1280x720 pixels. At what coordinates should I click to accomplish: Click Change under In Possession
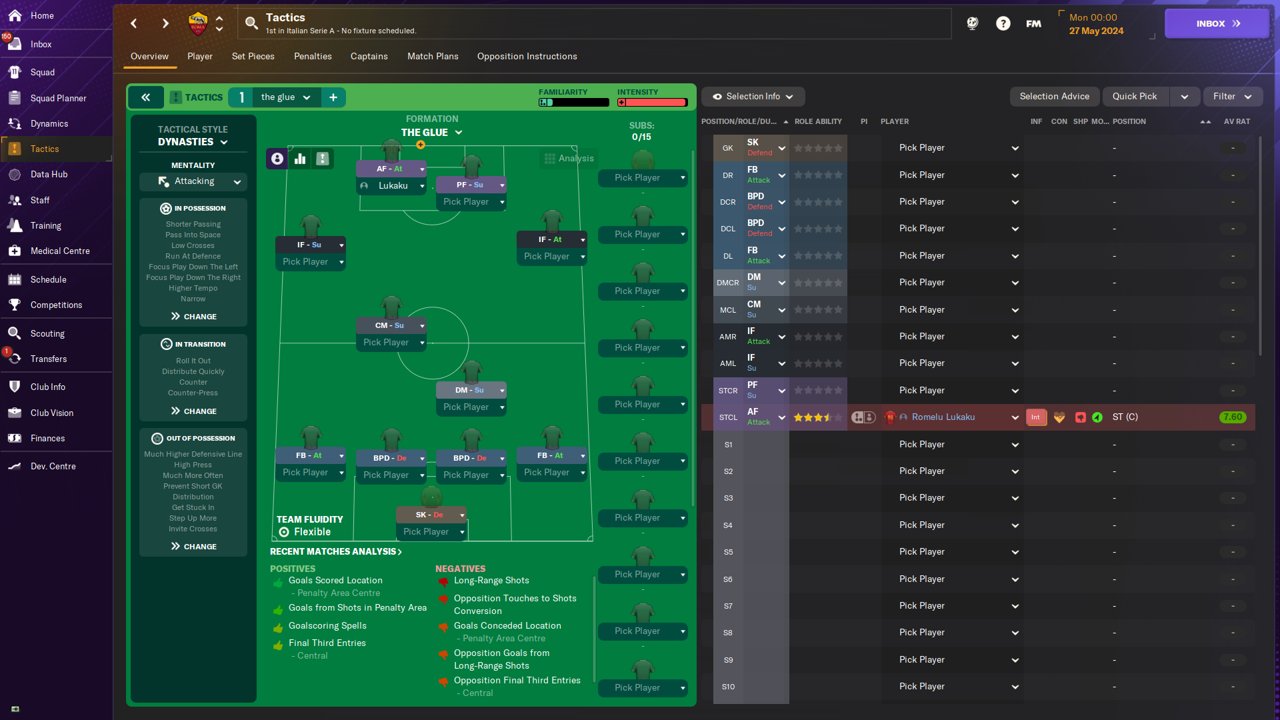[193, 316]
